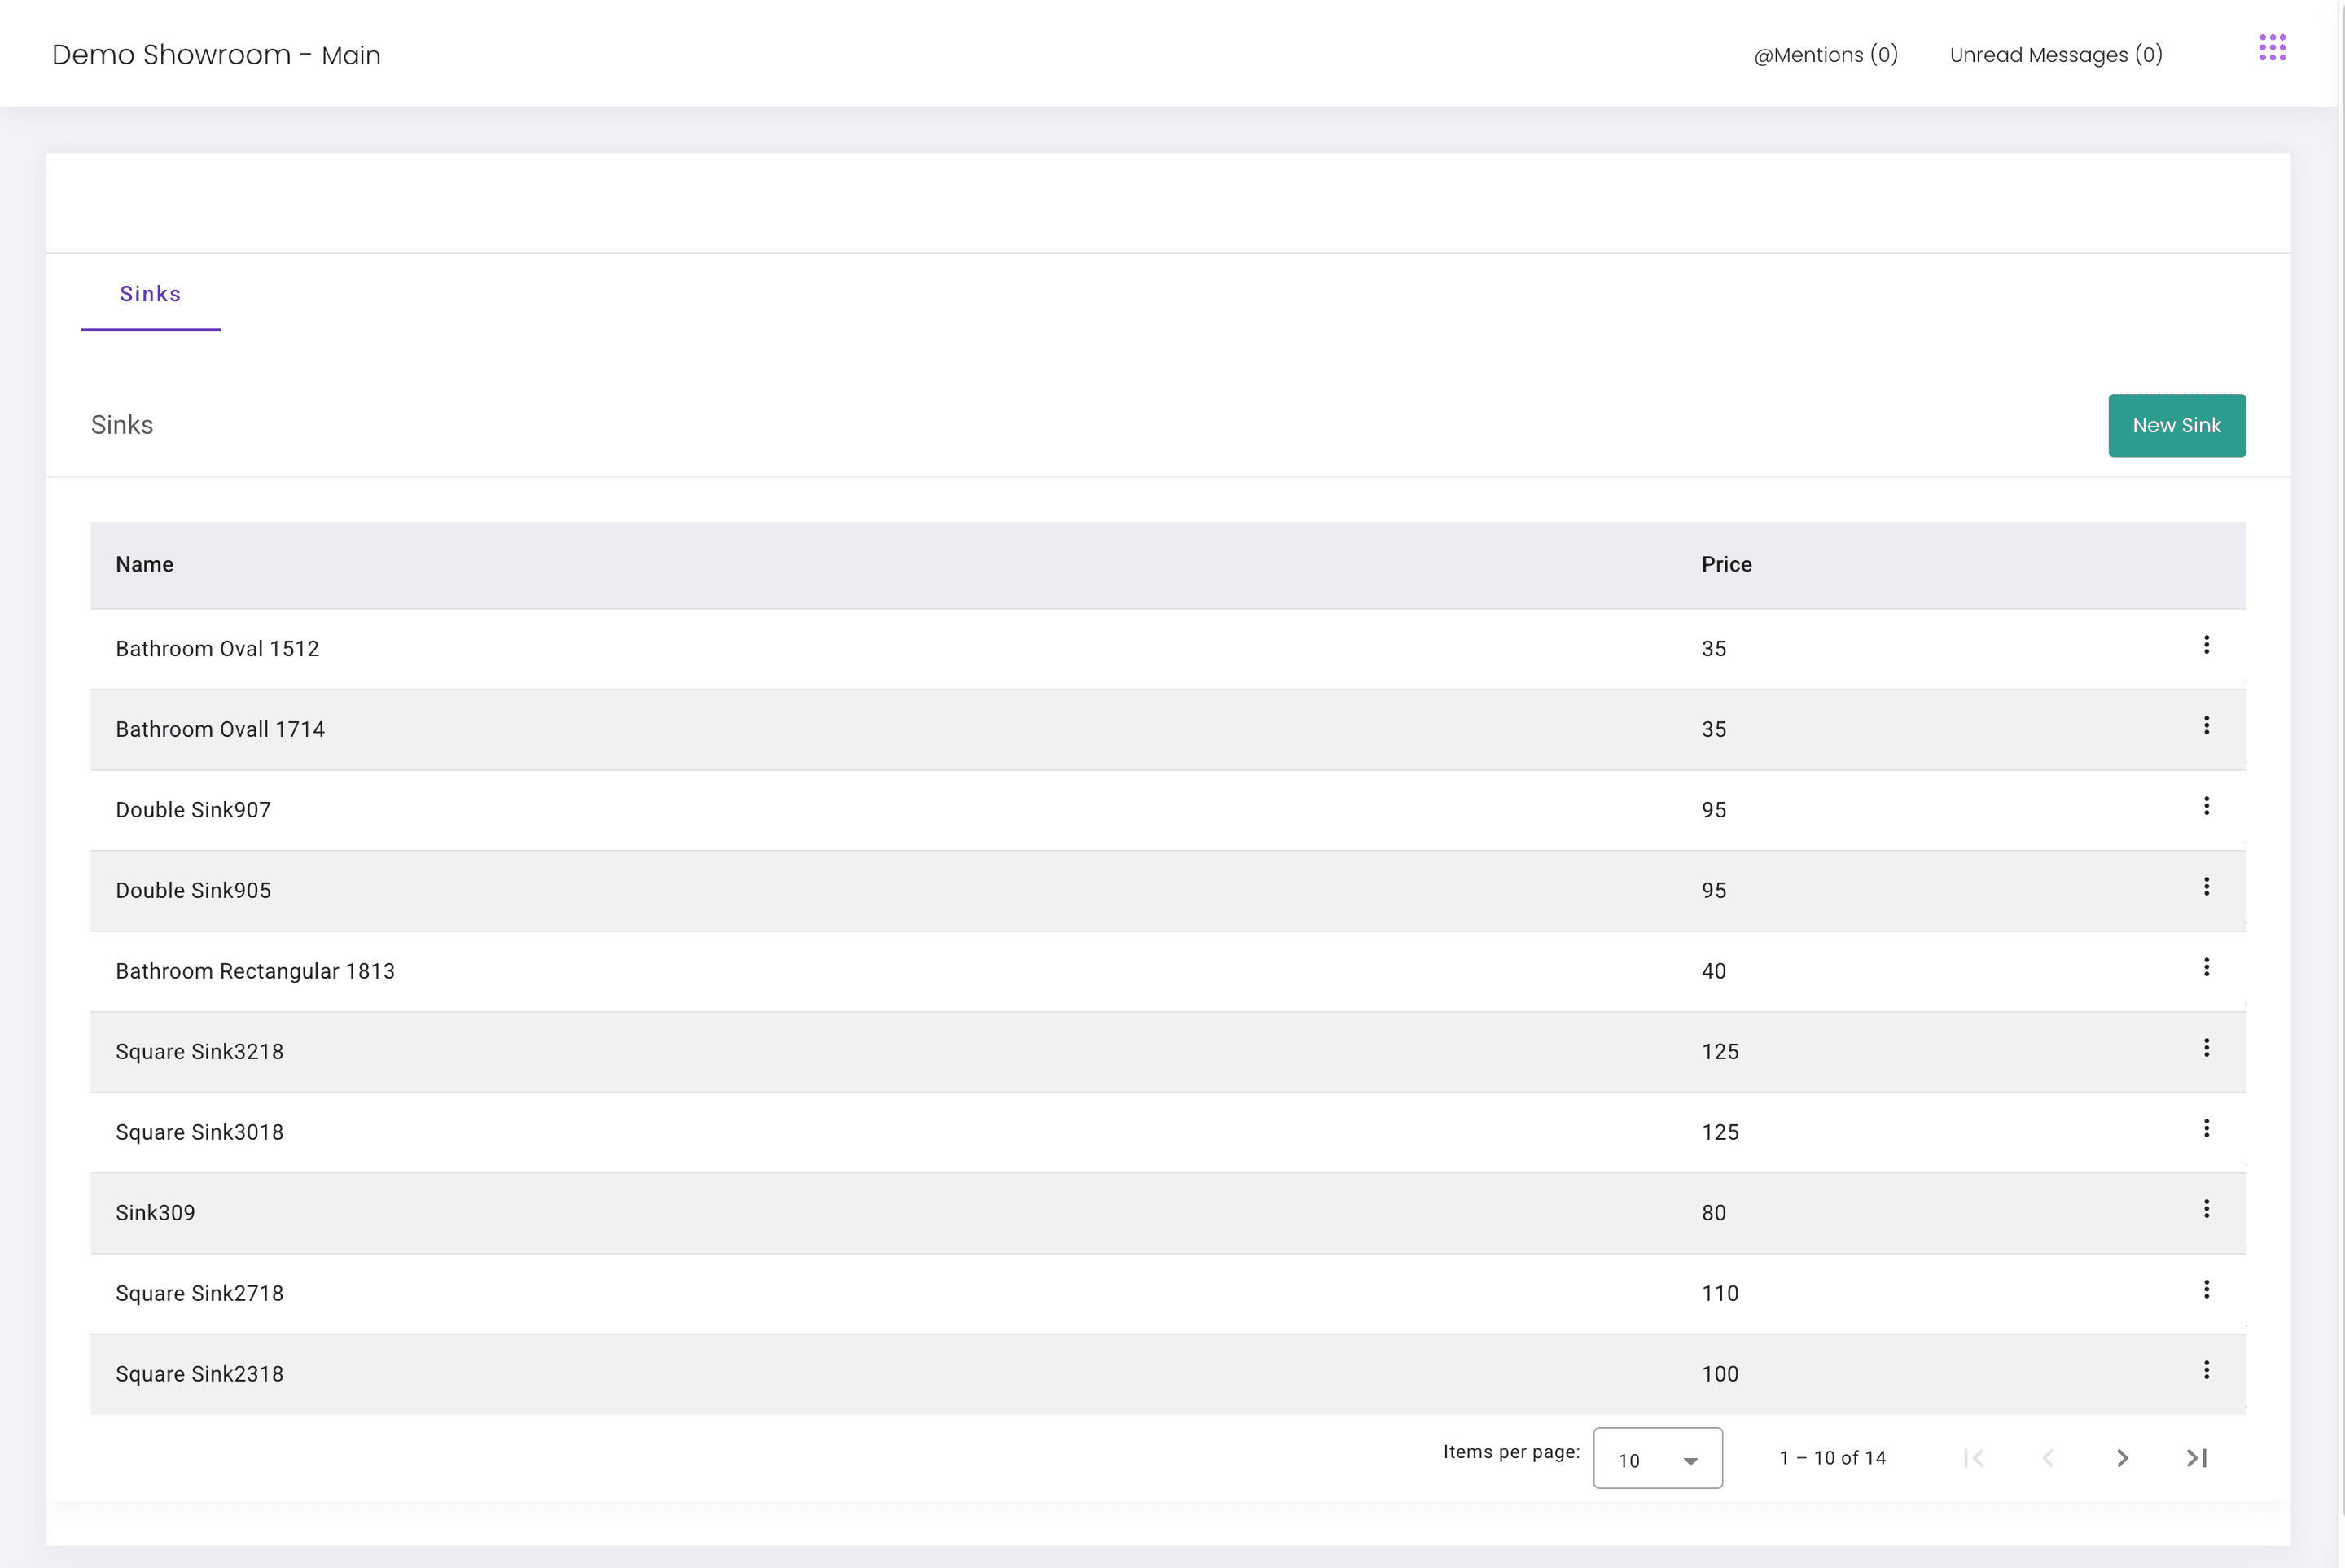Jump to last page of sinks
This screenshot has width=2345, height=1568.
tap(2197, 1458)
